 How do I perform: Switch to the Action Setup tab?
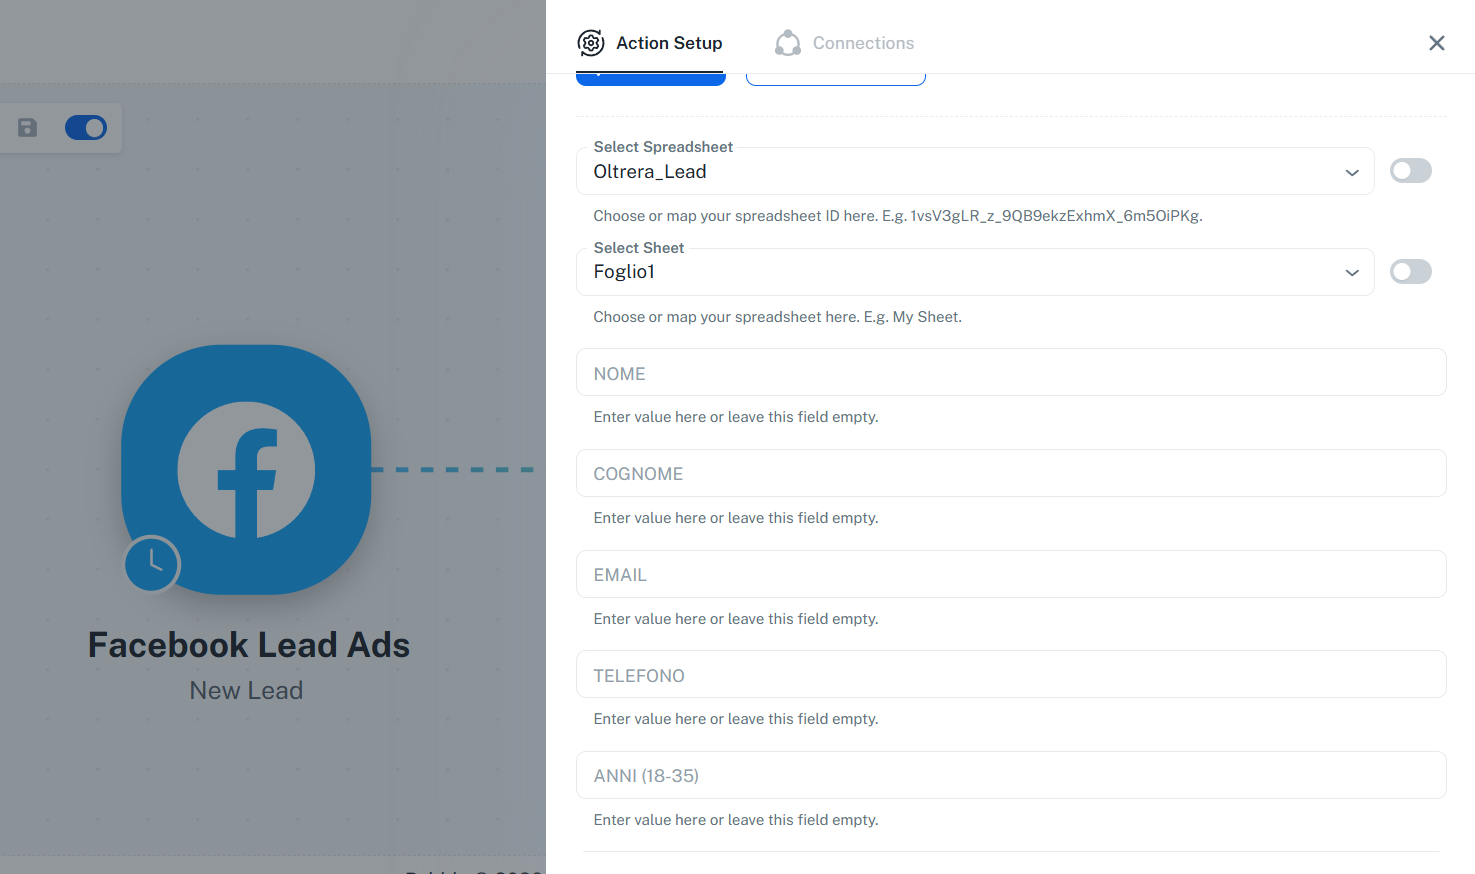pos(650,43)
